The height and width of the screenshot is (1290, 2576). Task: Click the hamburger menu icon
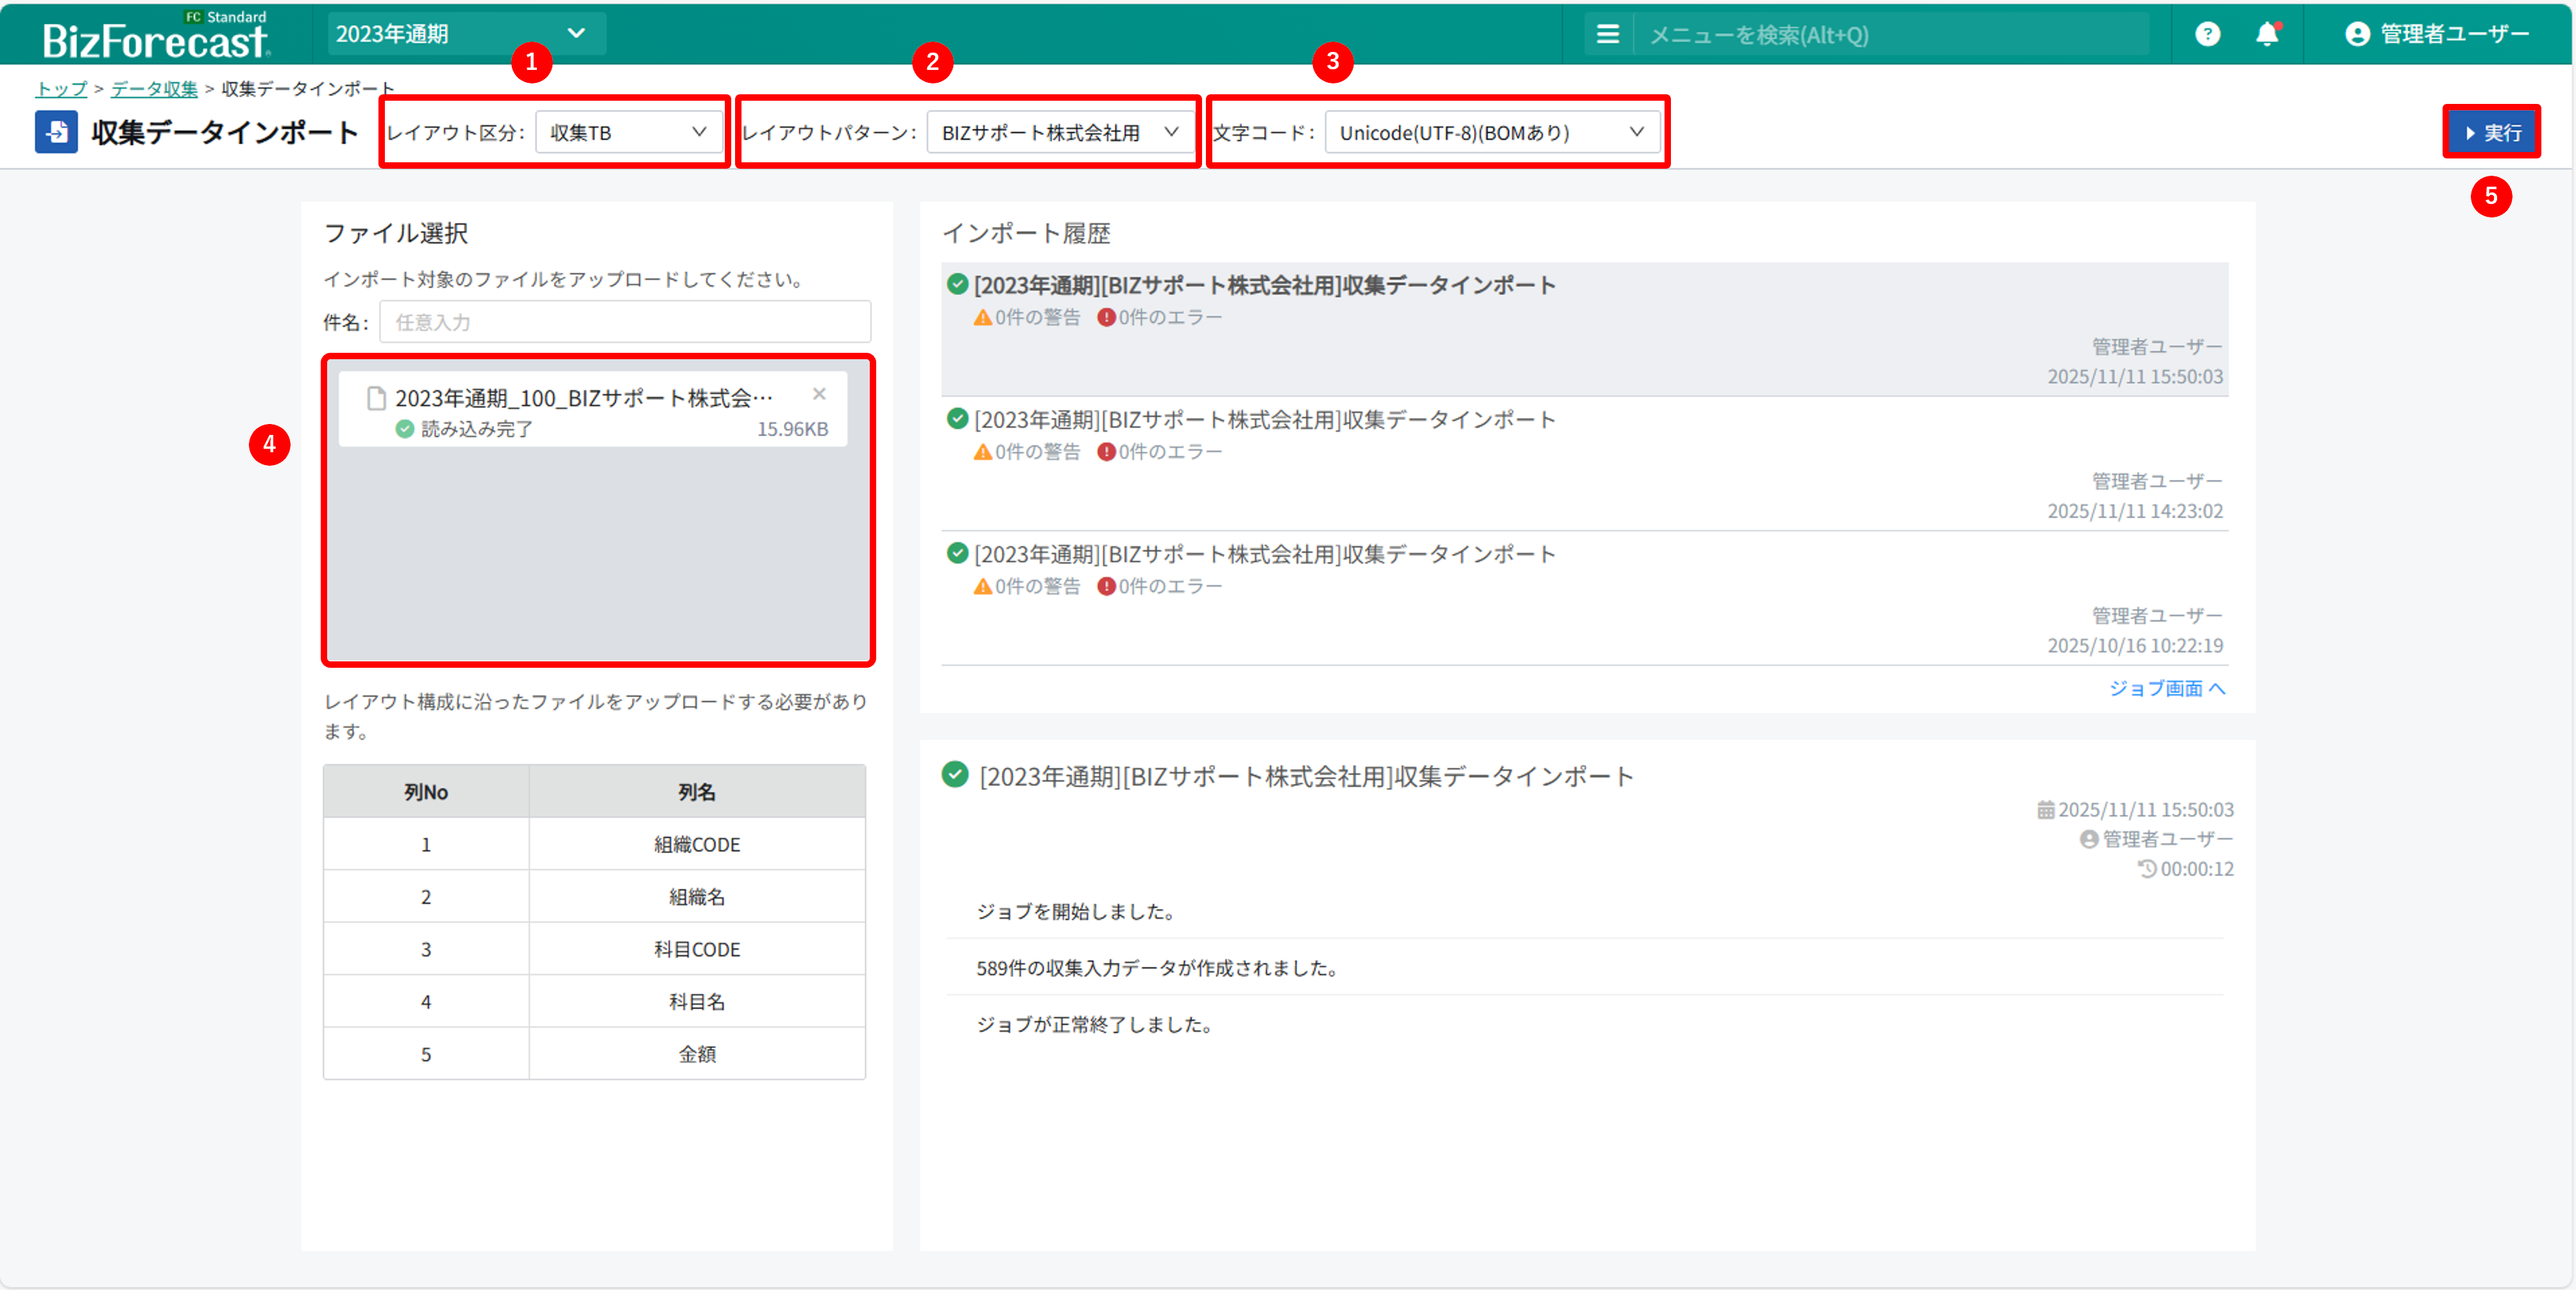(x=1607, y=35)
